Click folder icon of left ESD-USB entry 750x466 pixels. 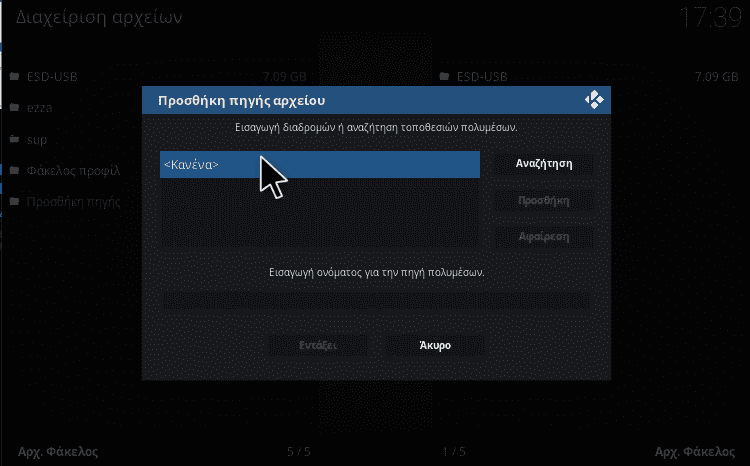pos(15,76)
